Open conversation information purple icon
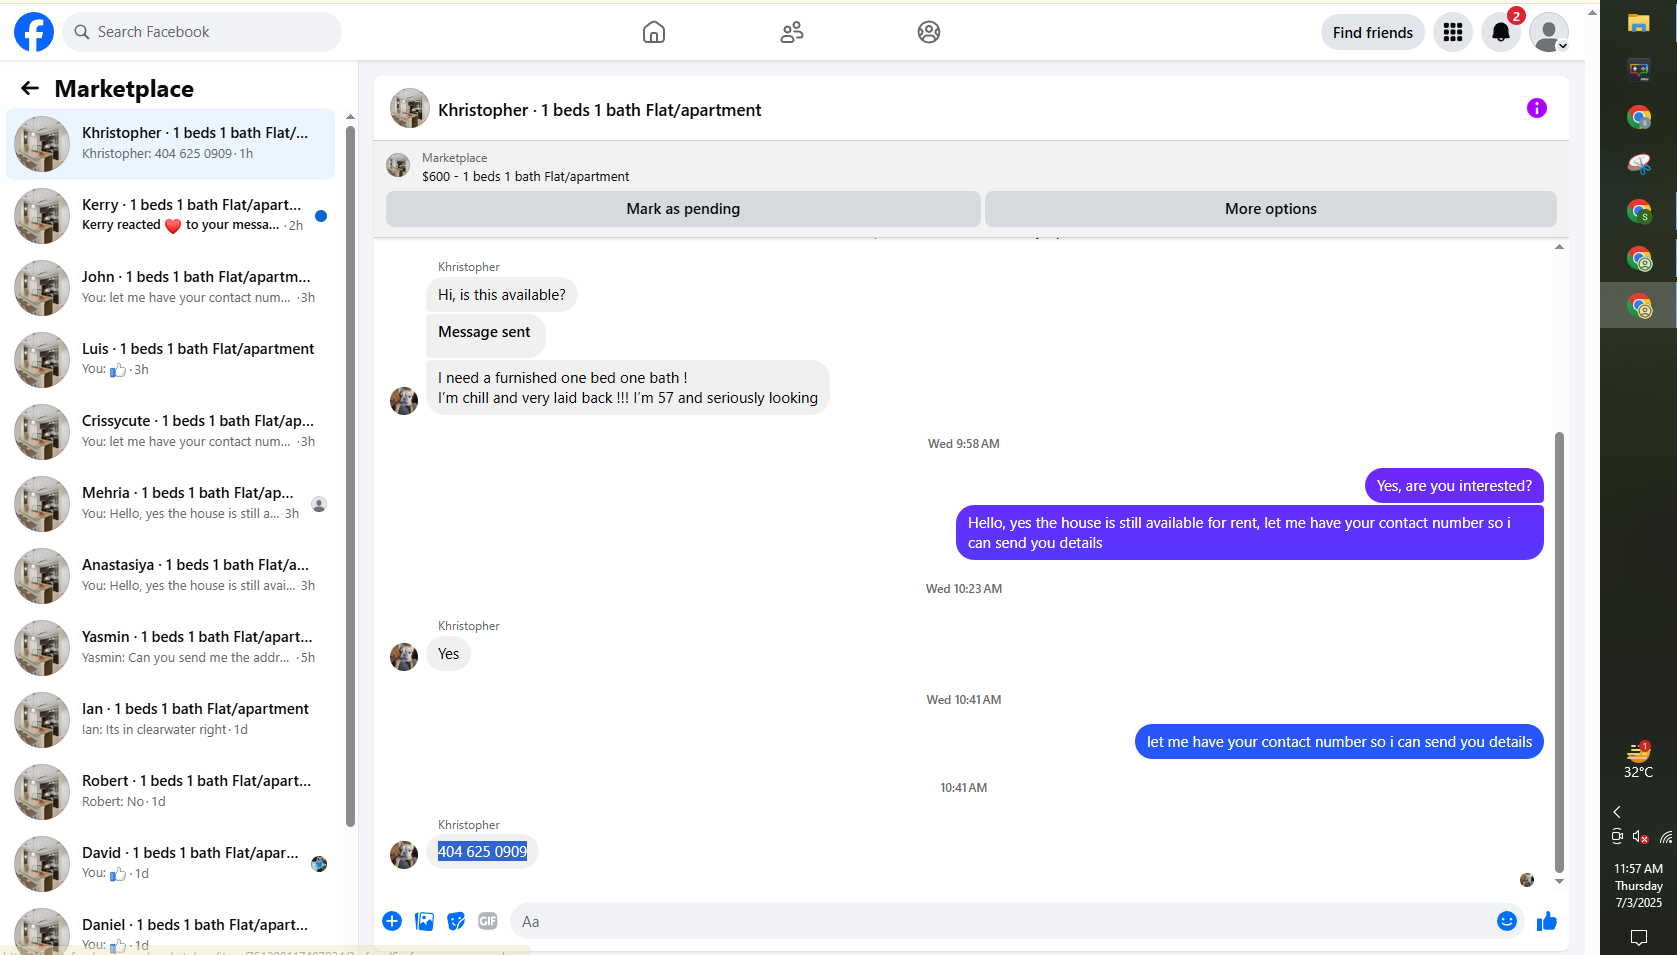 [x=1537, y=108]
